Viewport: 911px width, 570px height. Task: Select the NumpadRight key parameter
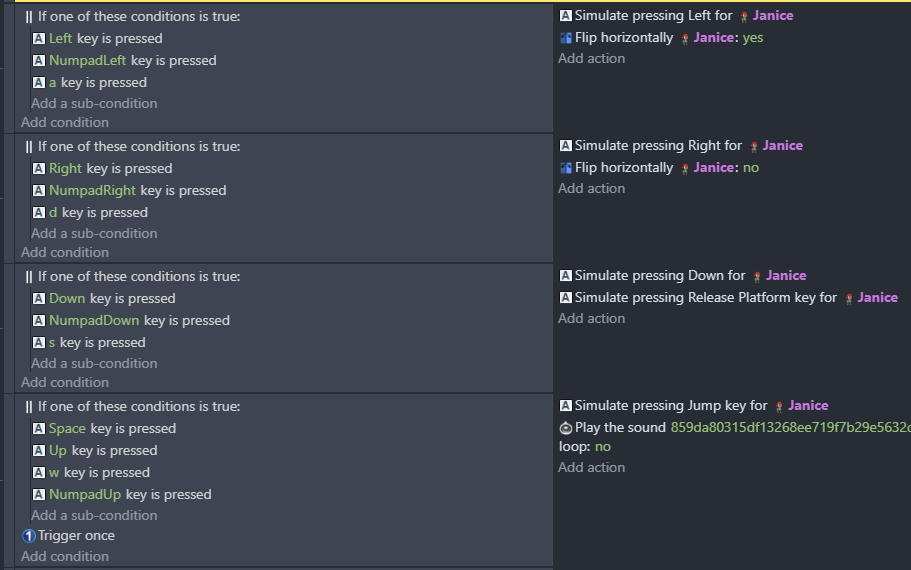[93, 191]
